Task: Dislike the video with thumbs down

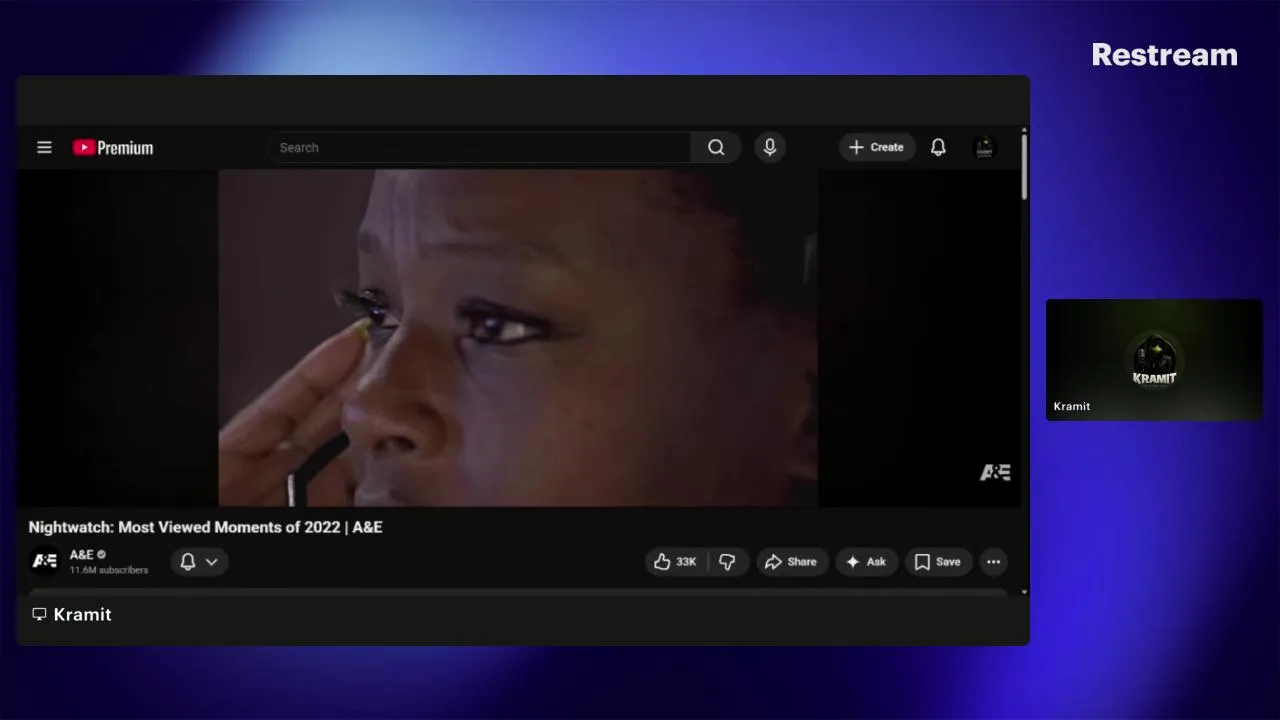Action: pos(727,562)
